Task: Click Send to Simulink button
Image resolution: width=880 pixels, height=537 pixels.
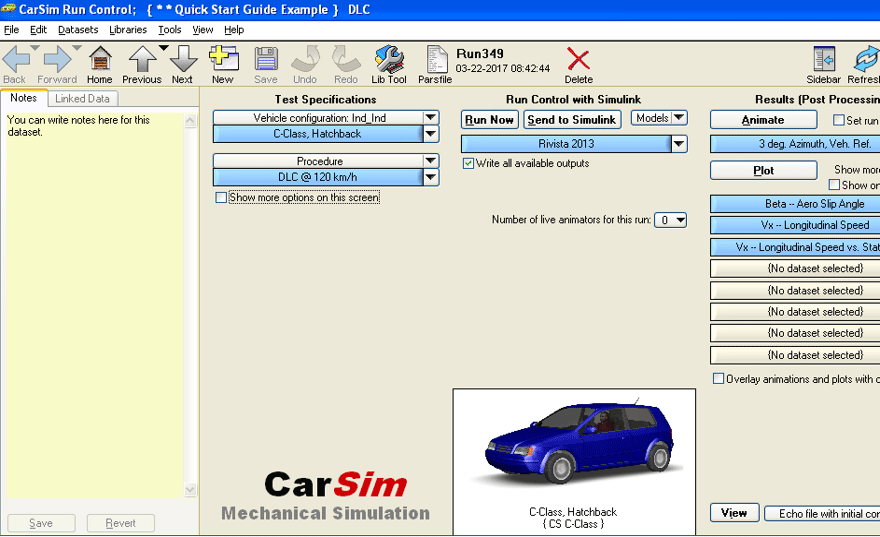Action: coord(572,120)
